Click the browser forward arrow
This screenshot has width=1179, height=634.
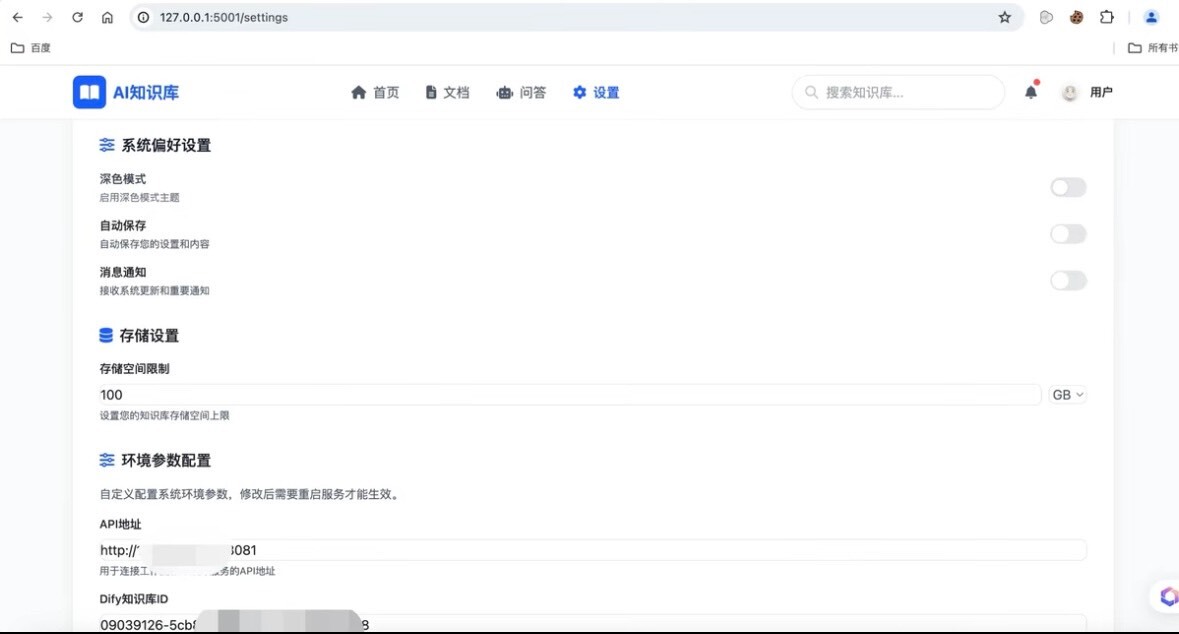coord(47,17)
